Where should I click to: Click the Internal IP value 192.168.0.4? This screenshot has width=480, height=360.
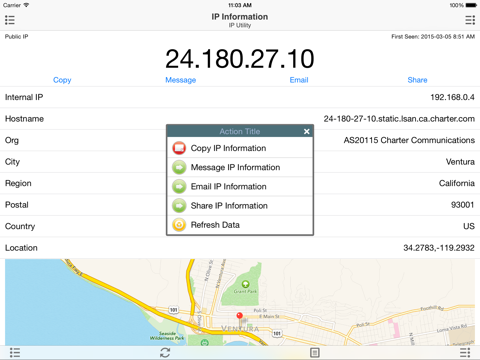pyautogui.click(x=452, y=97)
